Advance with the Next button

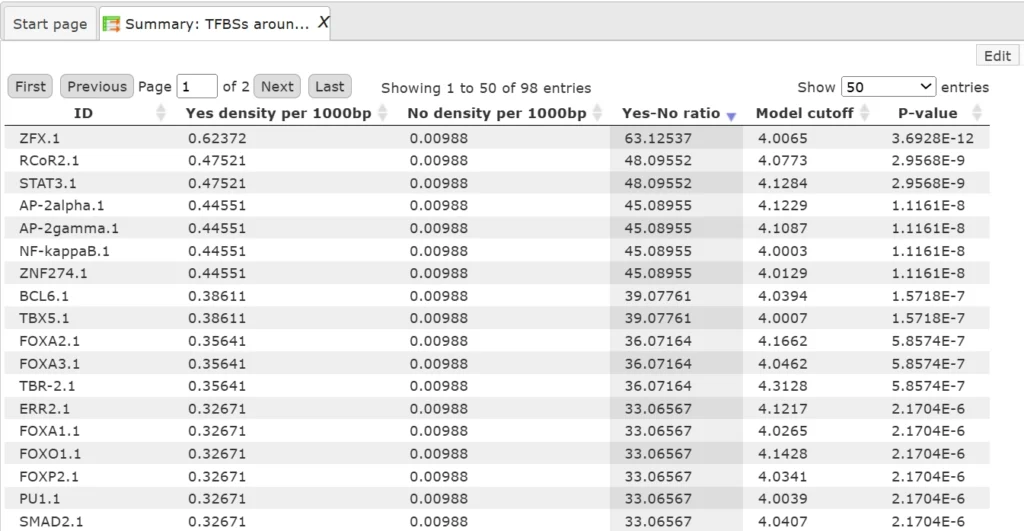[x=277, y=87]
